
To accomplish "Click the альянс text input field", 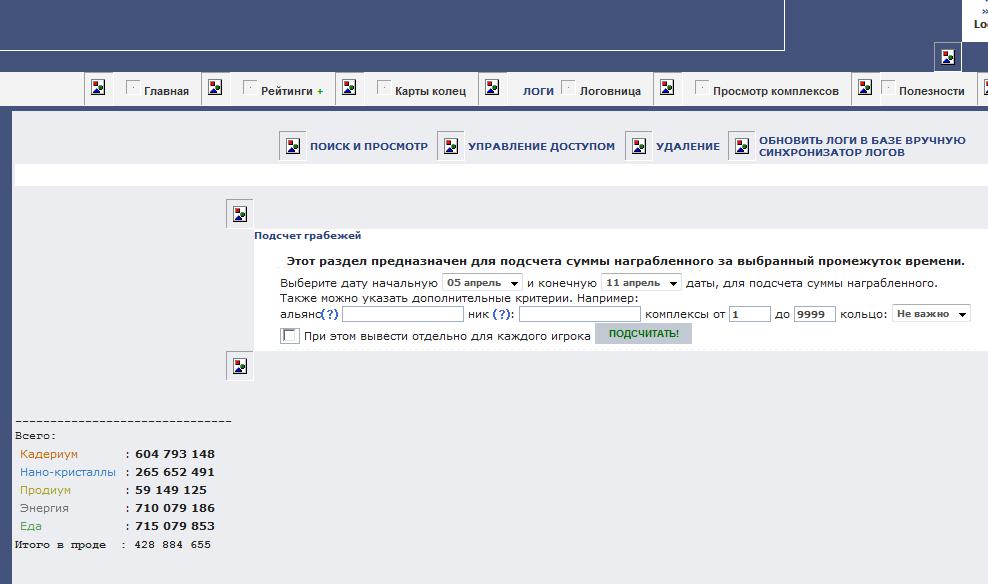I will coord(402,314).
